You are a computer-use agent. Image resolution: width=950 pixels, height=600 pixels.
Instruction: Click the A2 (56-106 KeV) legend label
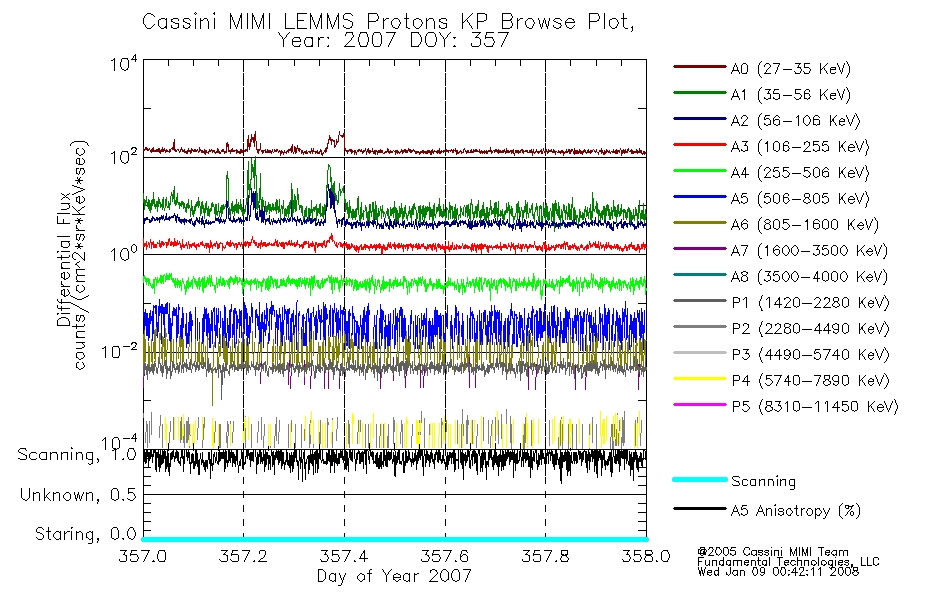coord(795,121)
